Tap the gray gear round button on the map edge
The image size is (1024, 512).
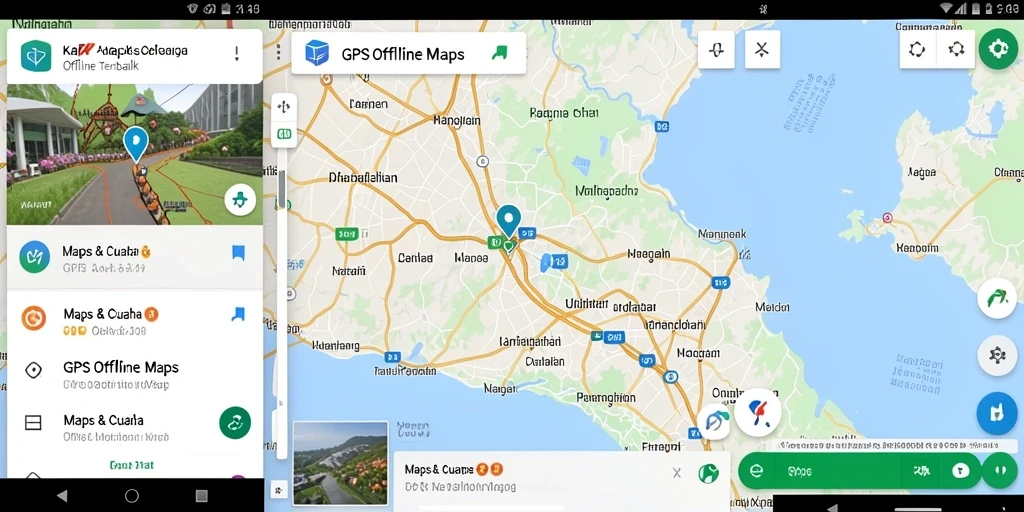(x=997, y=355)
